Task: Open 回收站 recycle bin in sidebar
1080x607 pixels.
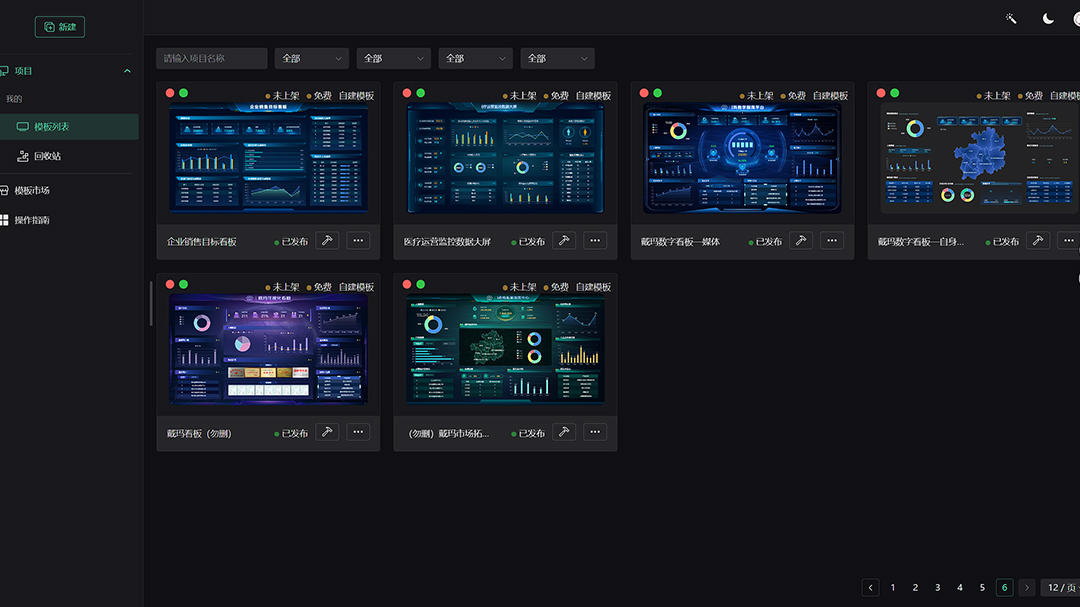Action: click(x=47, y=156)
